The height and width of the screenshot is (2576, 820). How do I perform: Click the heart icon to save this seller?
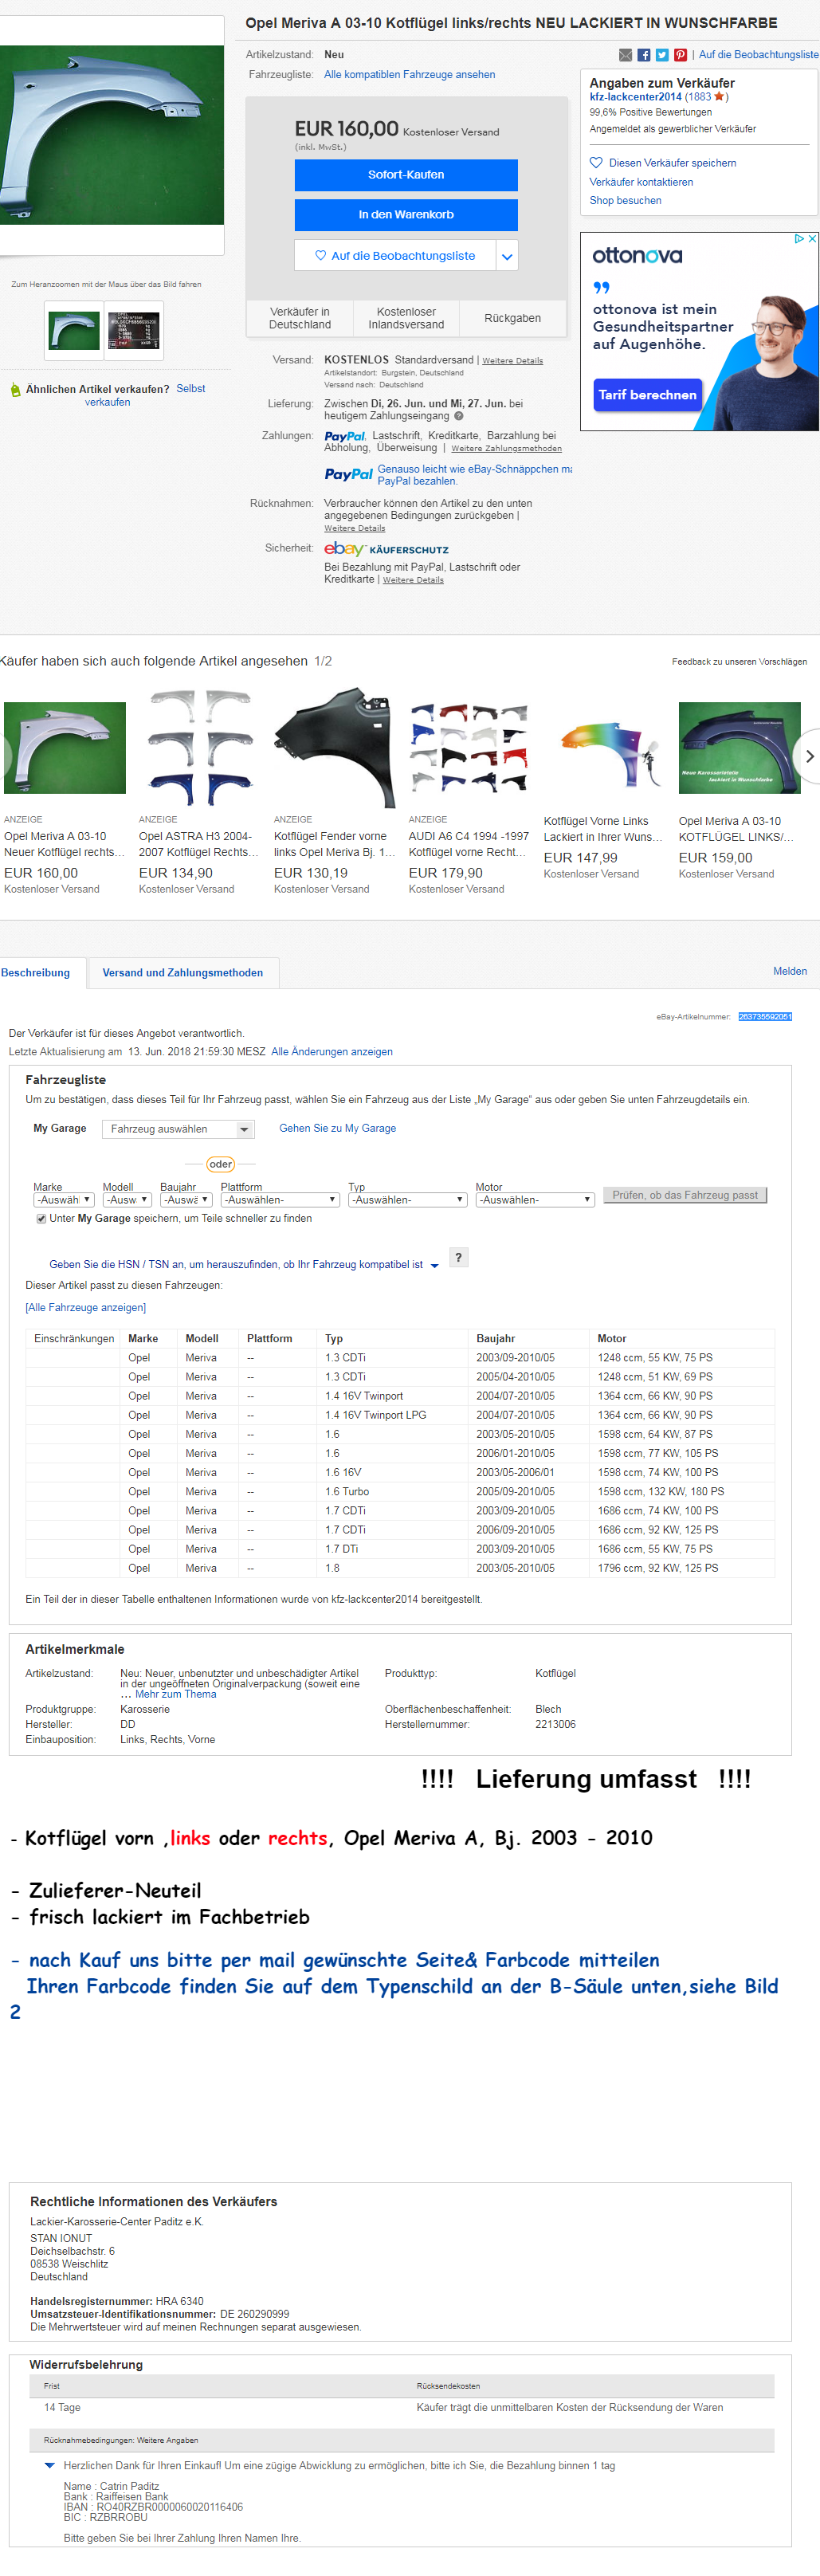coord(596,163)
